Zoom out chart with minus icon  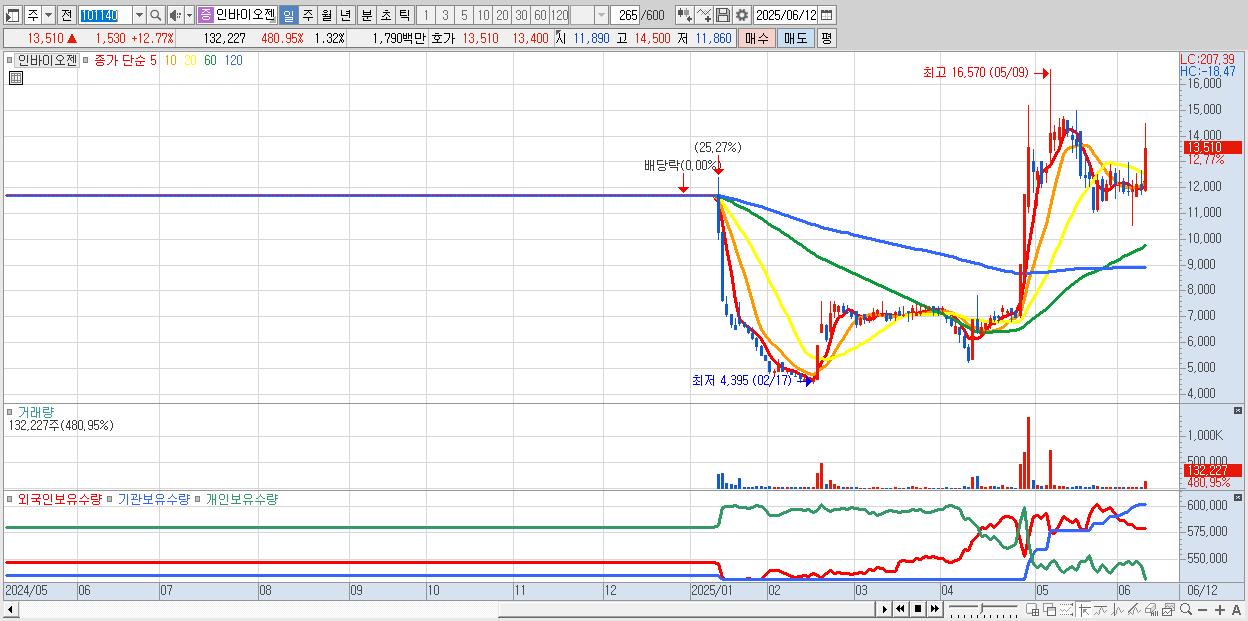click(x=1203, y=610)
